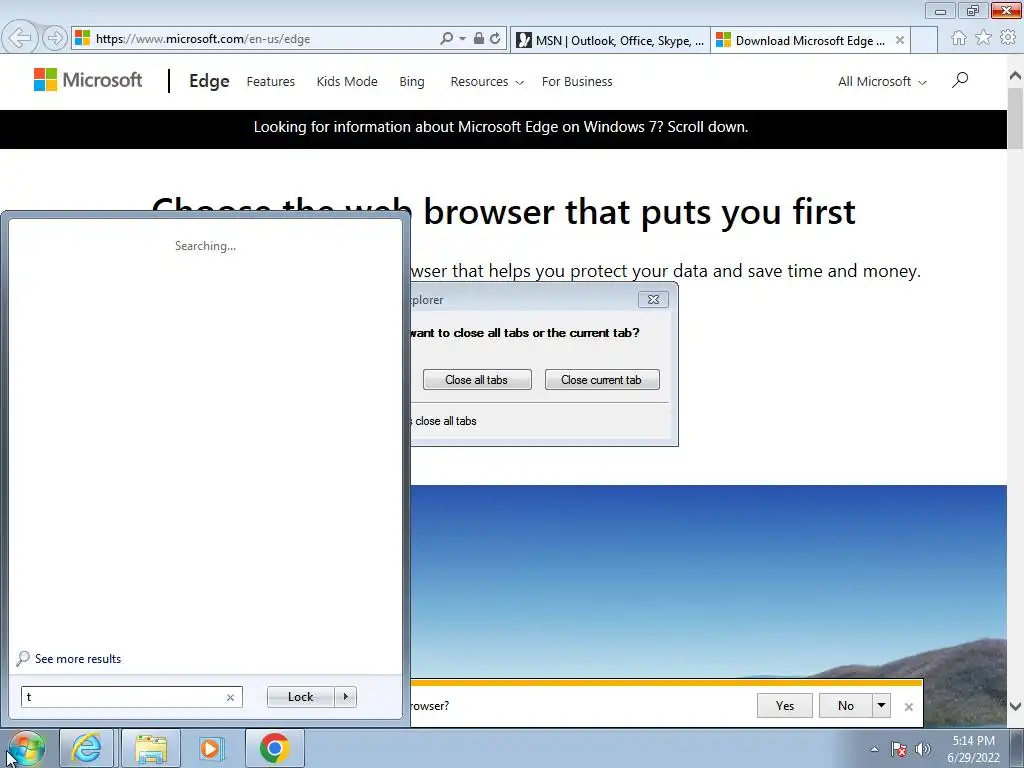Click the volume speaker tray icon
Viewport: 1024px width, 768px height.
click(922, 749)
